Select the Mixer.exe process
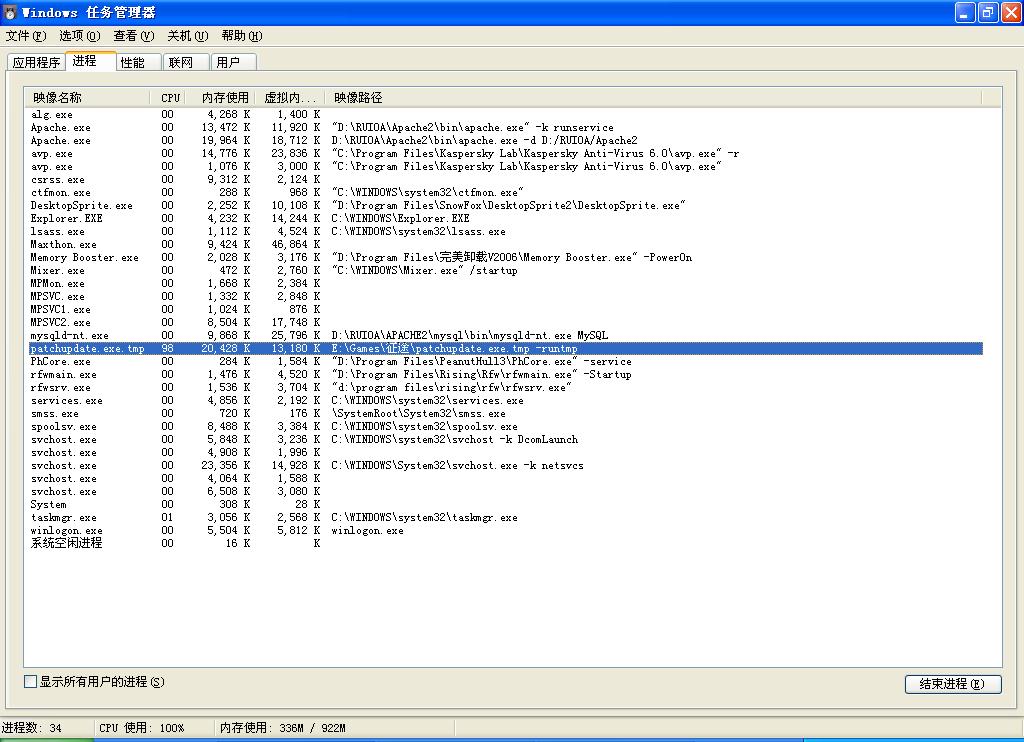The height and width of the screenshot is (742, 1024). coord(506,270)
